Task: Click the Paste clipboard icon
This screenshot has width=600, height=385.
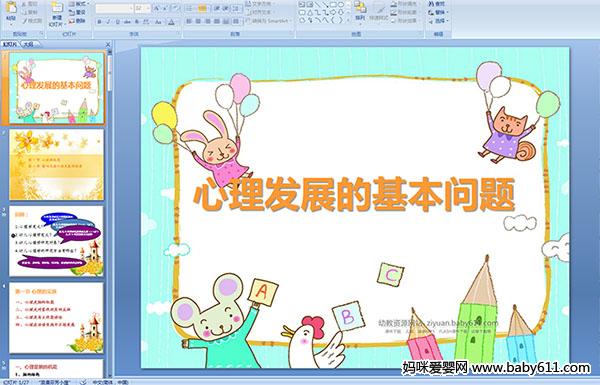Action: tap(11, 8)
